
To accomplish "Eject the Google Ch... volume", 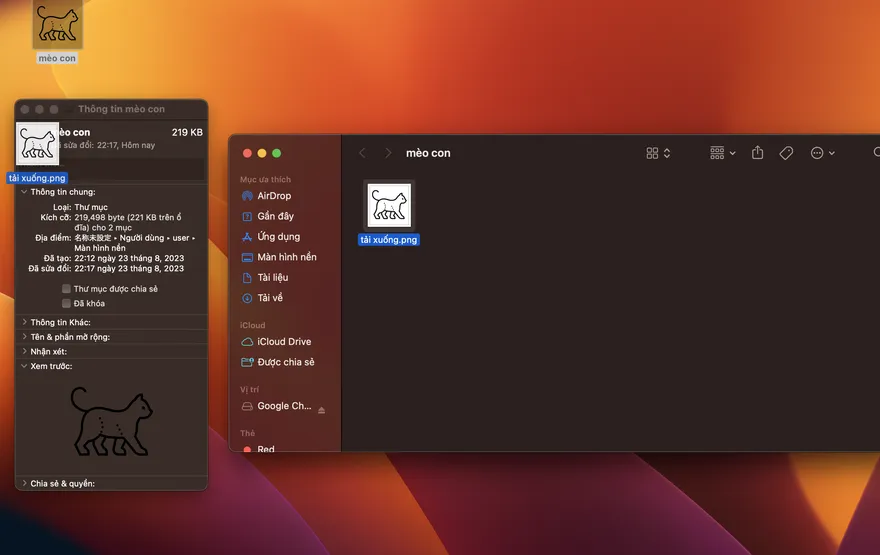I will click(322, 410).
